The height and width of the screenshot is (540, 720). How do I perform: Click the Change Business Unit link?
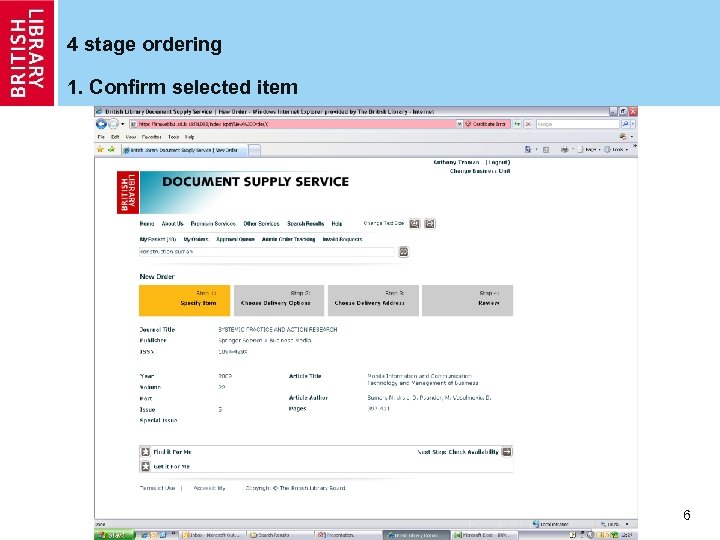tap(480, 171)
